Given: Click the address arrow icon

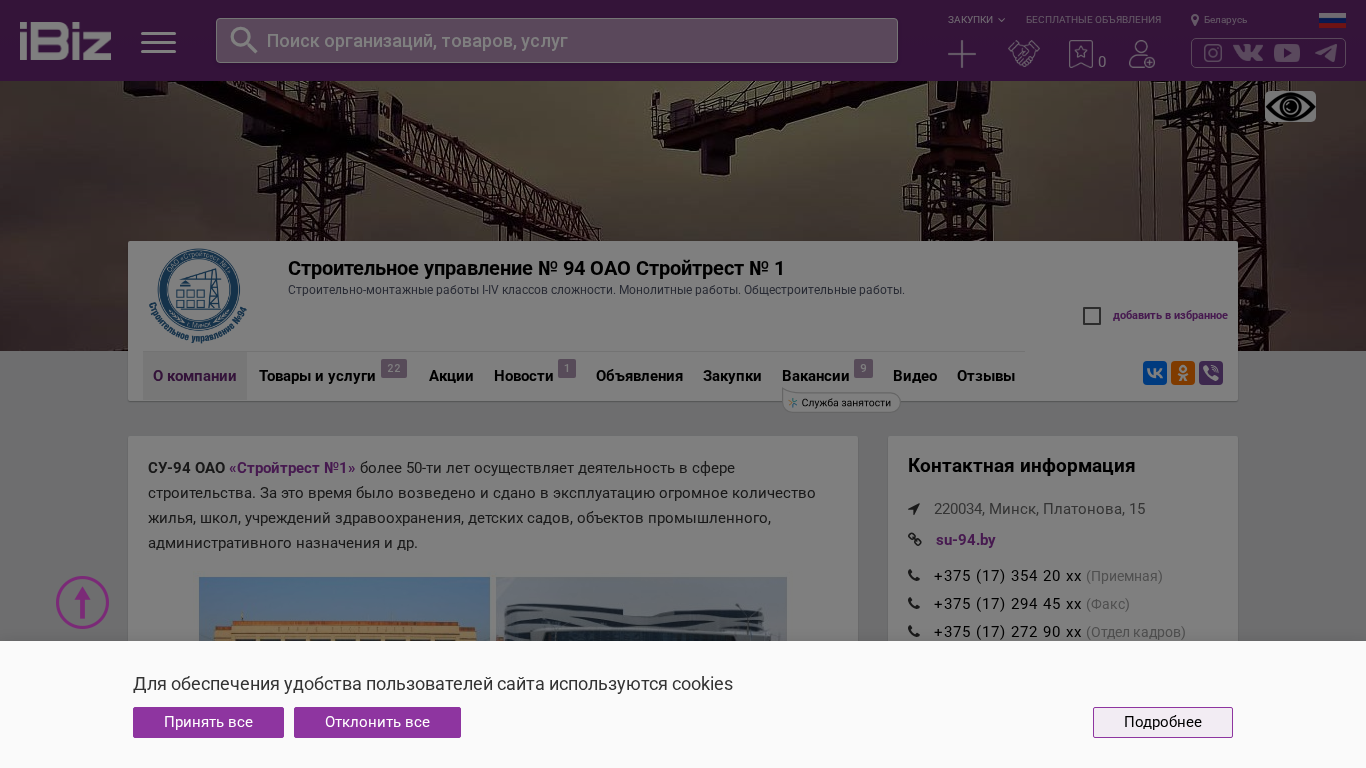Looking at the screenshot, I should click(x=914, y=509).
